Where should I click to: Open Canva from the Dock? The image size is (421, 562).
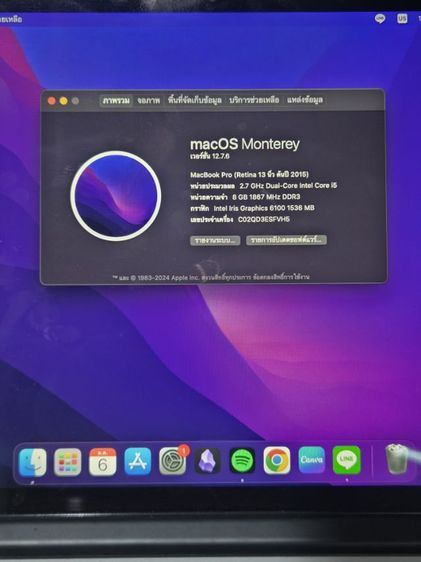pyautogui.click(x=312, y=459)
